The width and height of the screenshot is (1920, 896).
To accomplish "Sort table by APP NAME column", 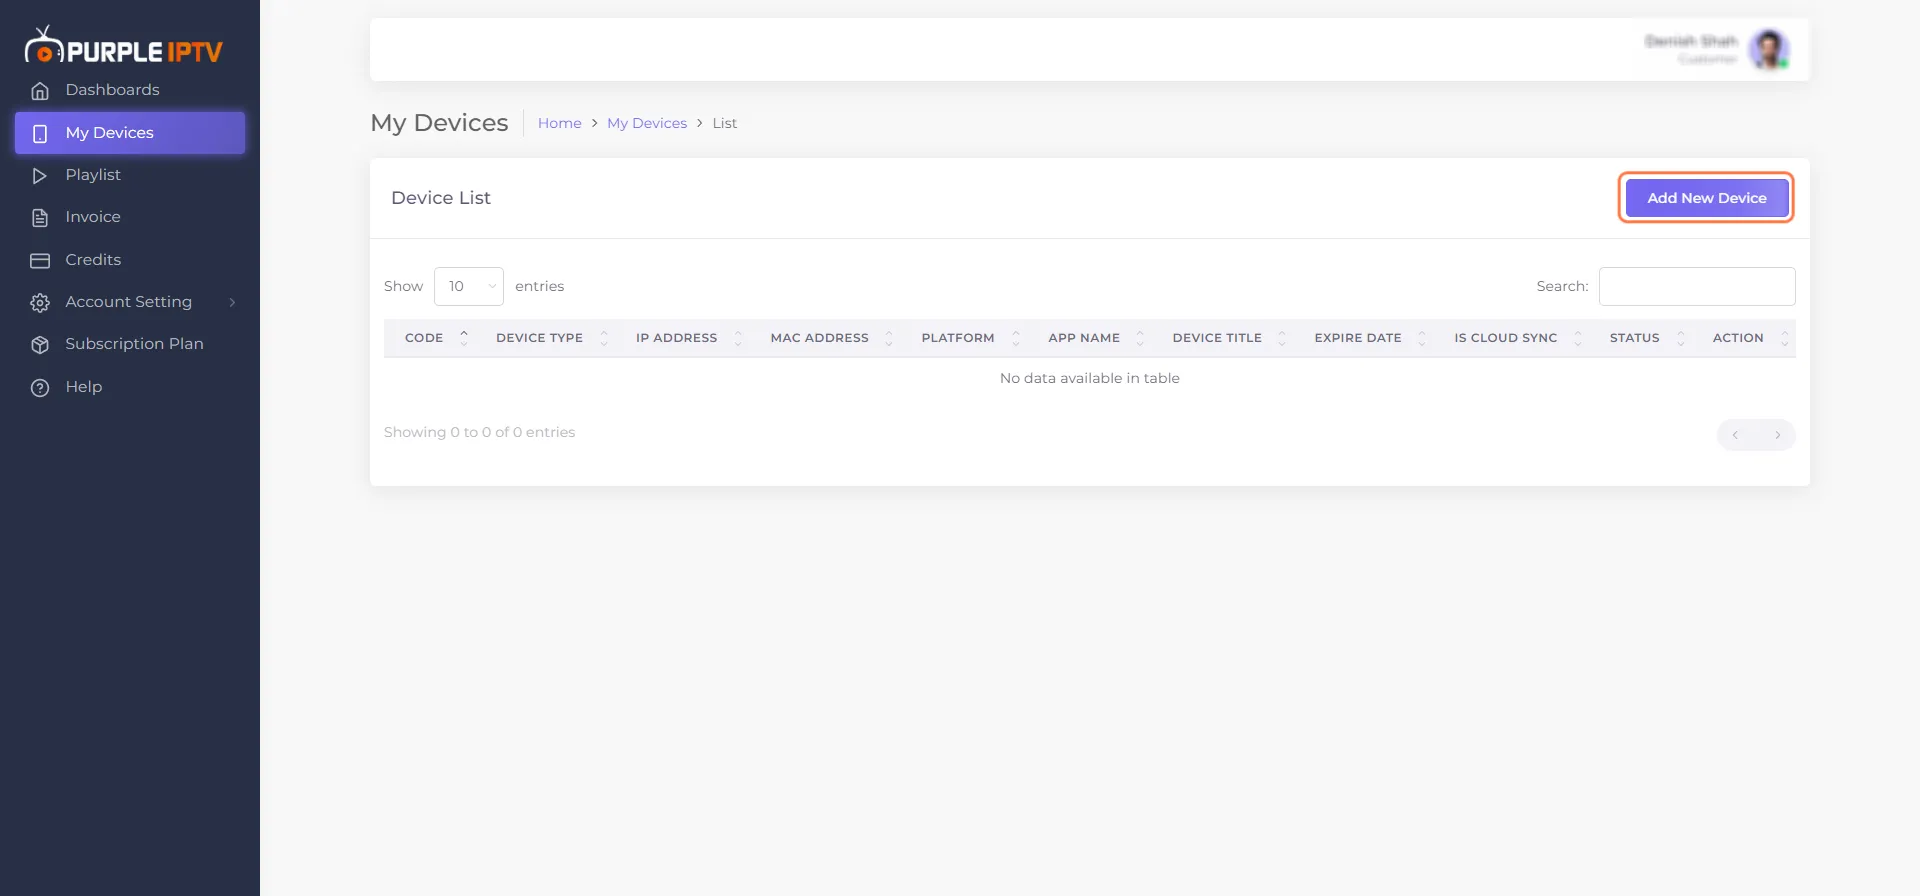I will pyautogui.click(x=1090, y=338).
